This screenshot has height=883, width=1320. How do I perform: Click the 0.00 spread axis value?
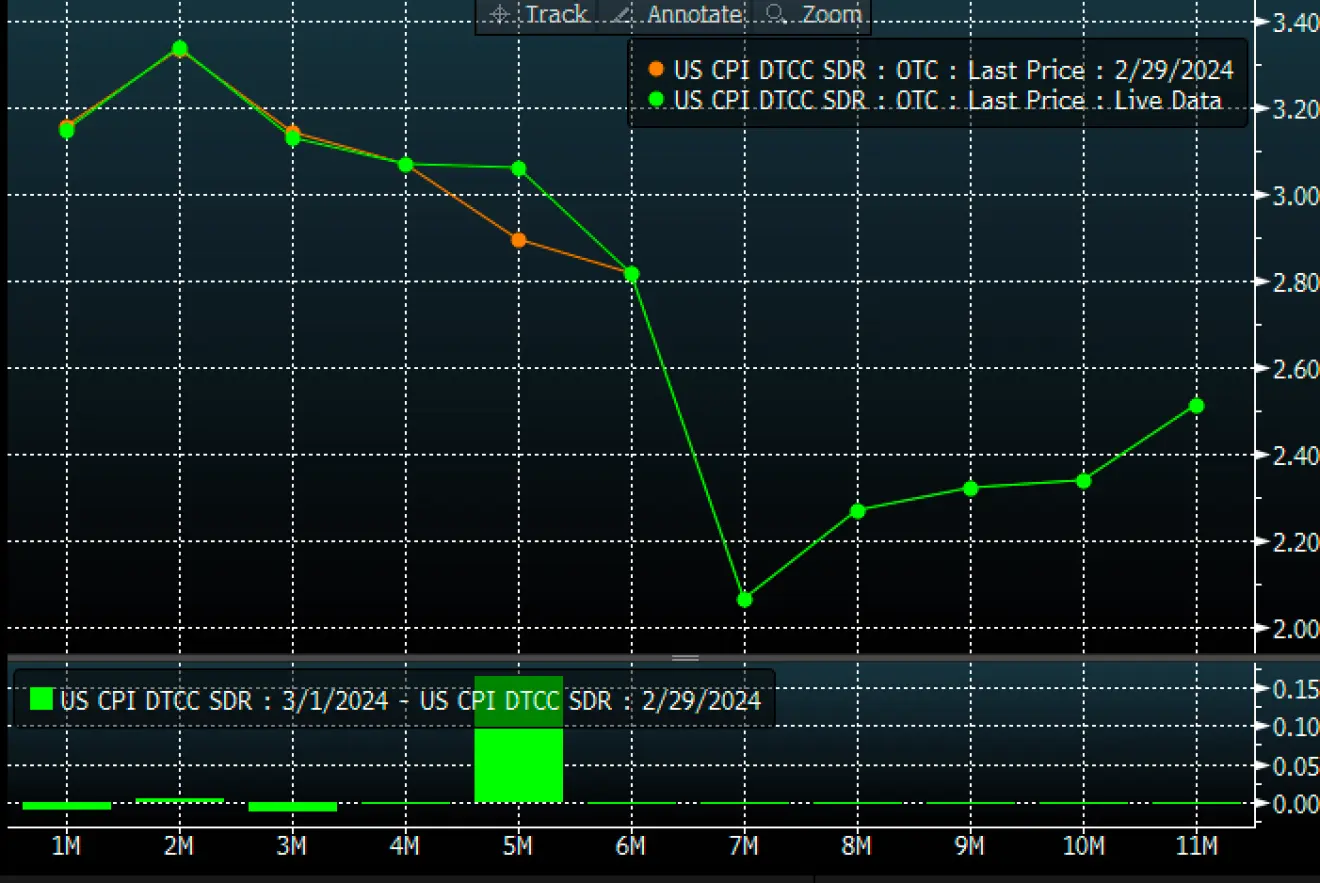click(1296, 804)
